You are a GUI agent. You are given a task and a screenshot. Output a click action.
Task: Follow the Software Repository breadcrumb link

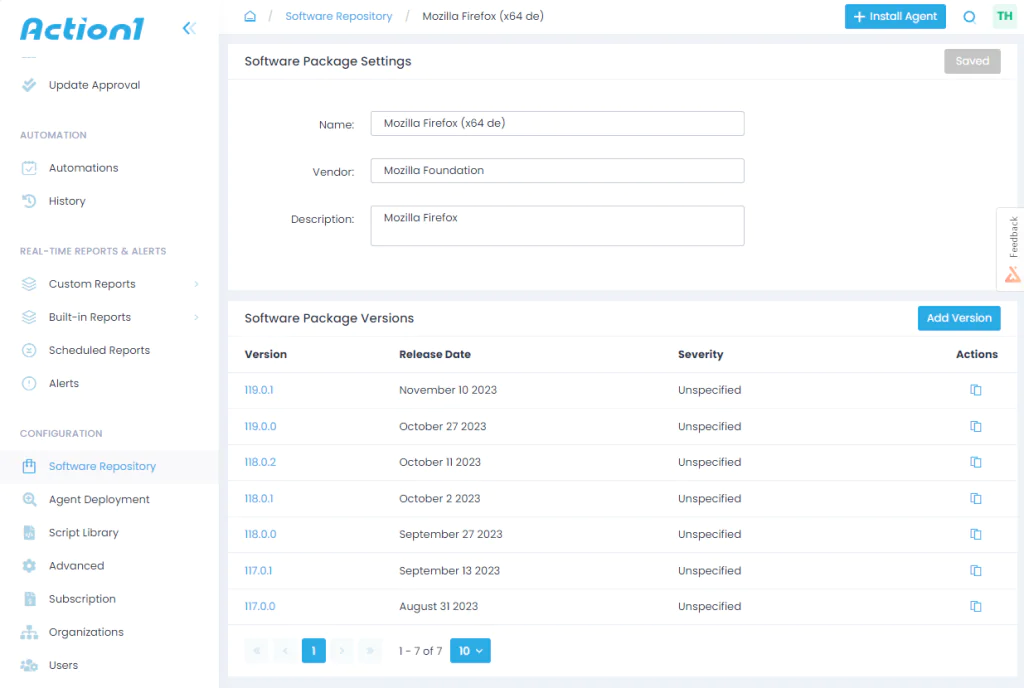click(339, 16)
